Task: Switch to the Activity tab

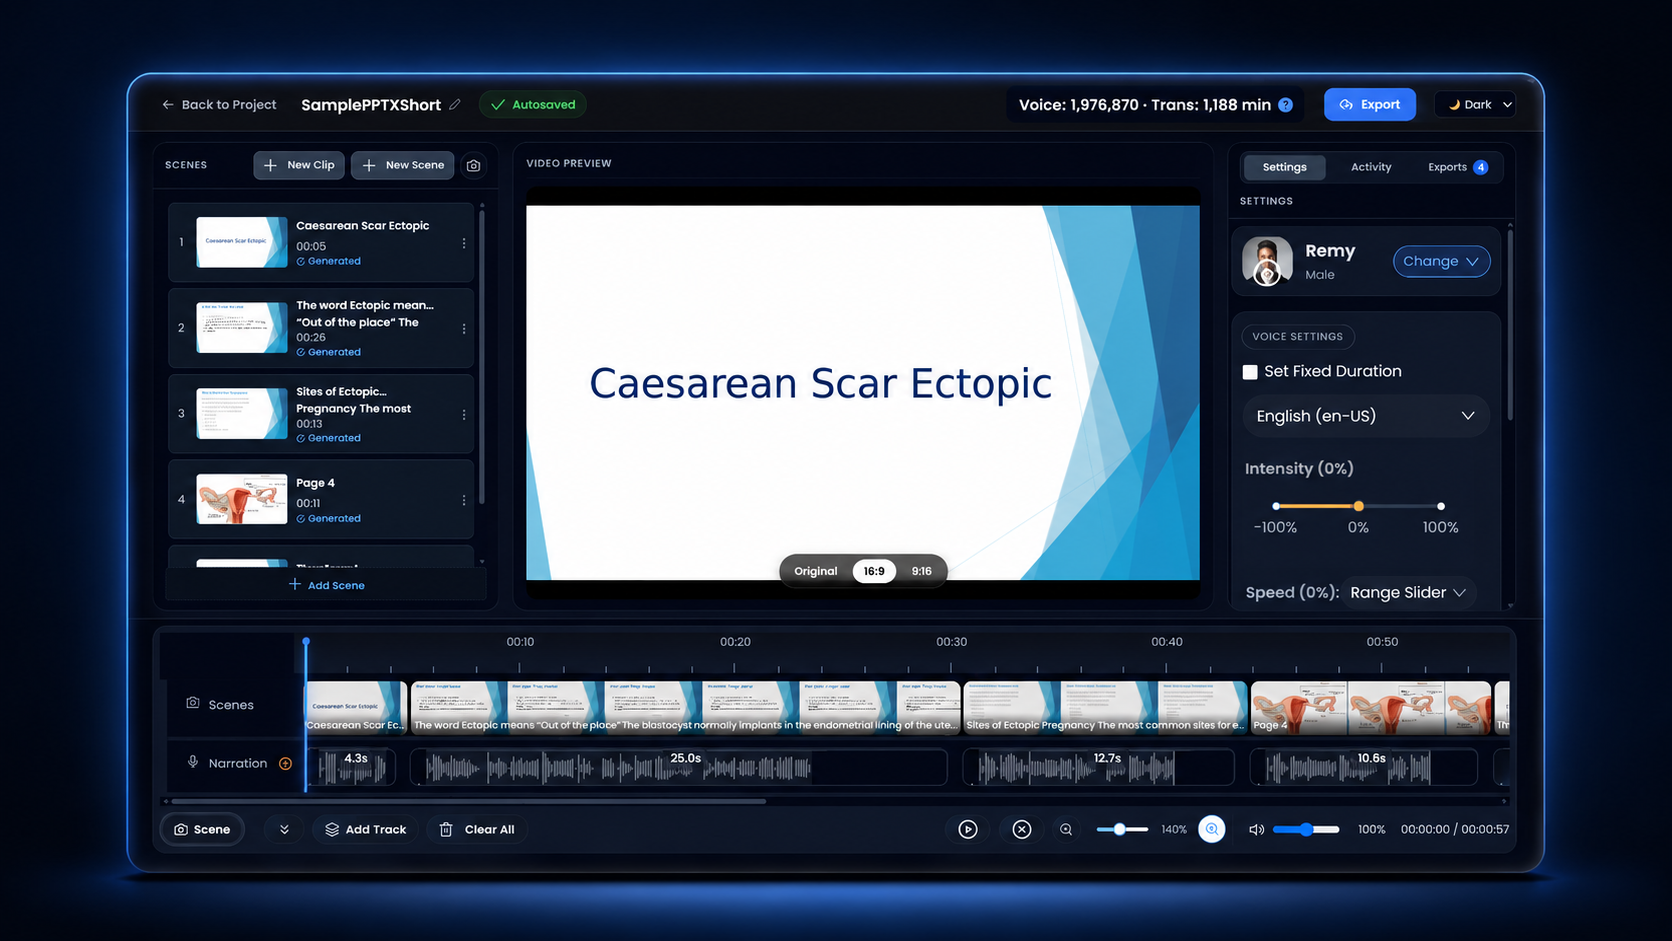Action: tap(1371, 167)
